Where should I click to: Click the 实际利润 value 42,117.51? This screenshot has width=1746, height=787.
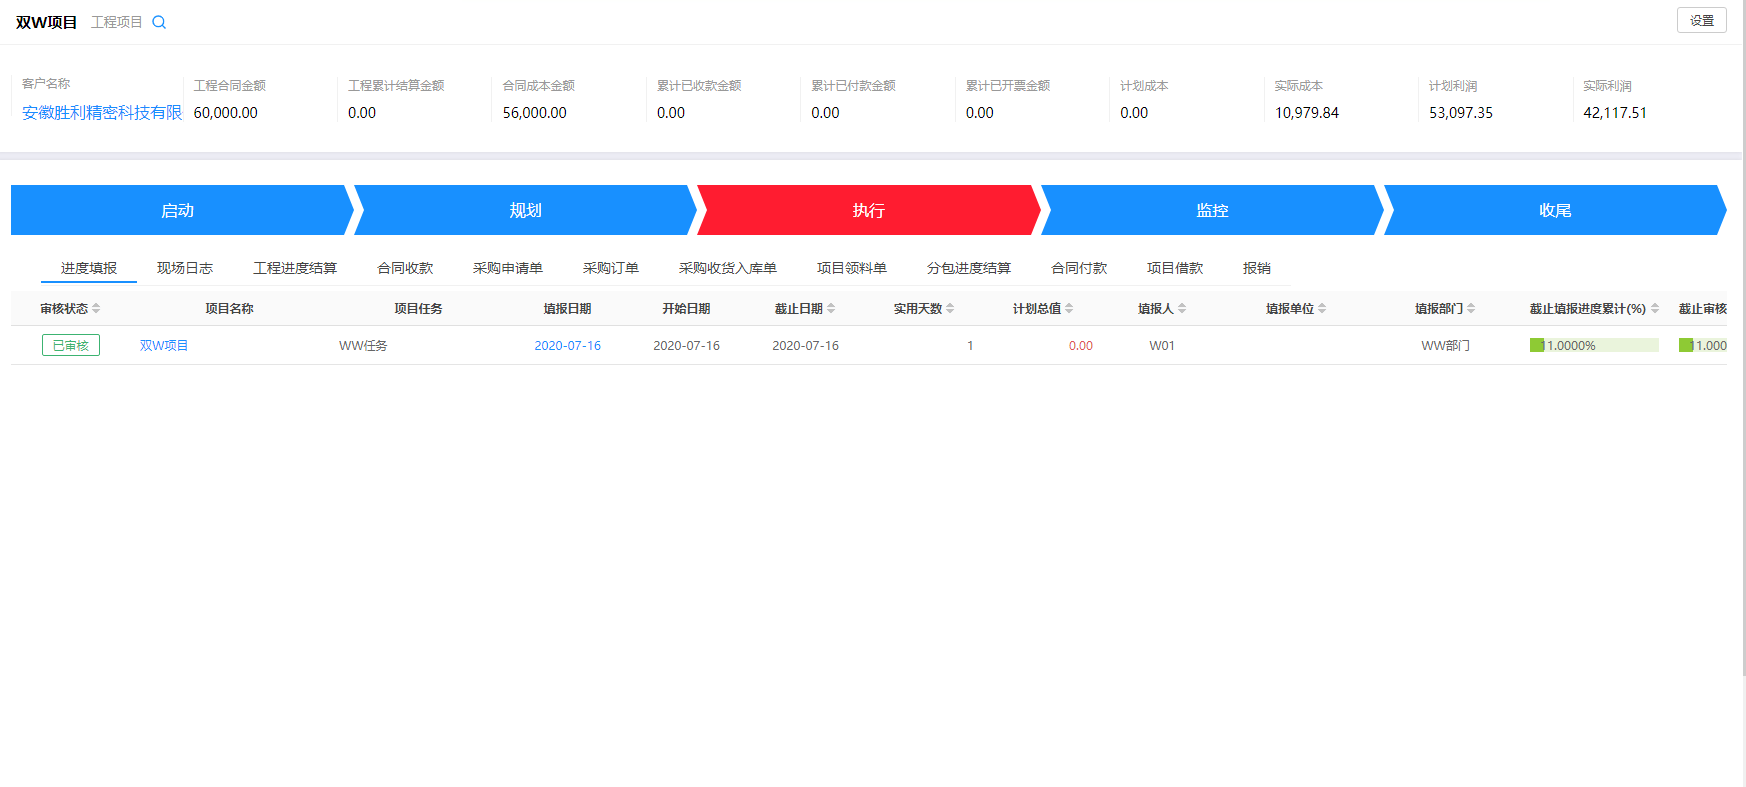coord(1615,113)
